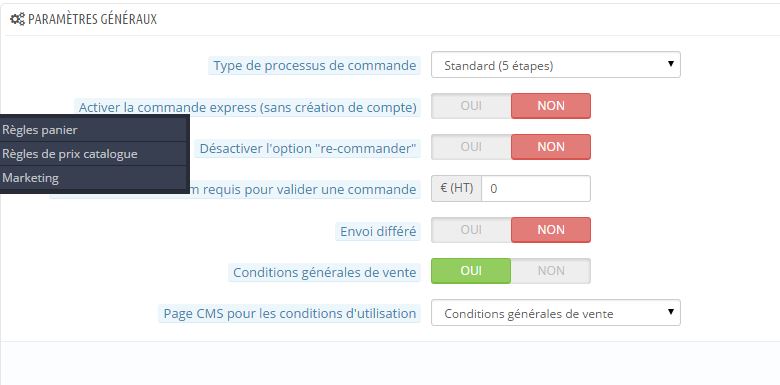This screenshot has width=780, height=385.
Task: Select NON for commande express option
Action: point(551,106)
